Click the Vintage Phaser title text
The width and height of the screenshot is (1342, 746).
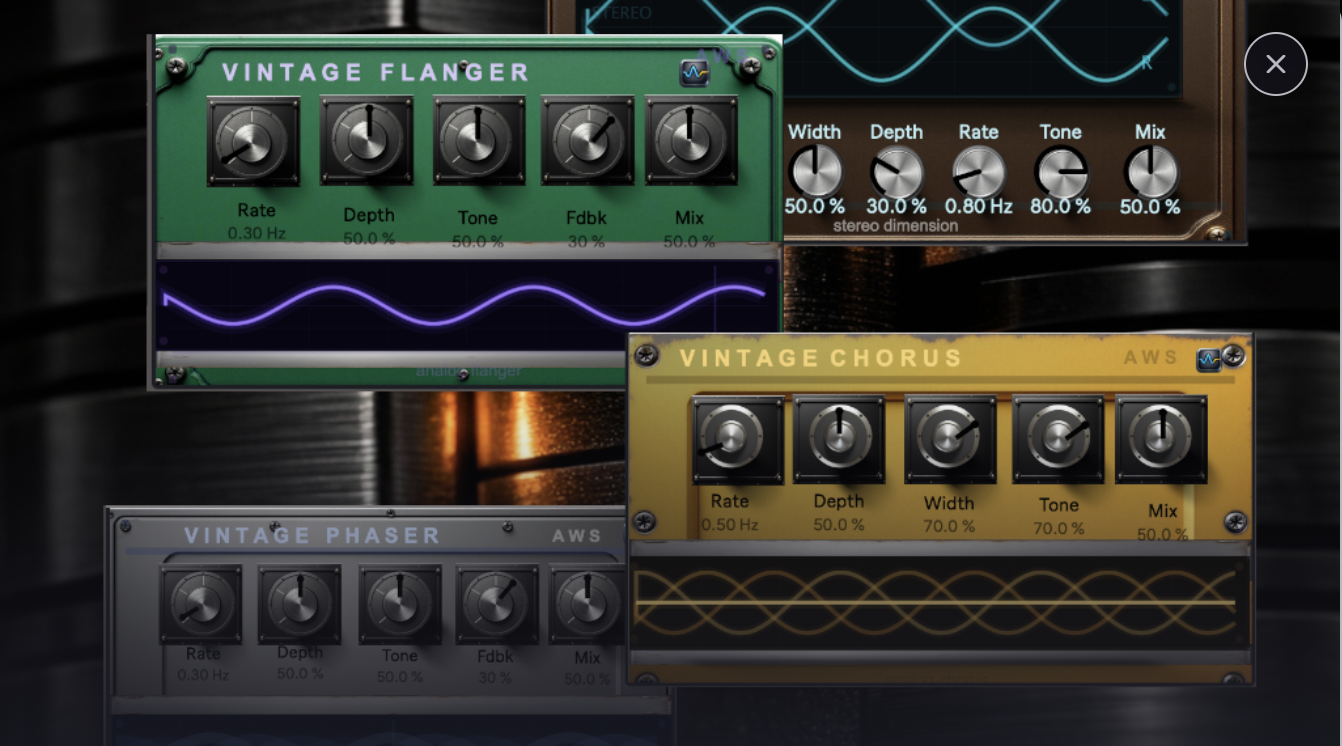tap(312, 536)
